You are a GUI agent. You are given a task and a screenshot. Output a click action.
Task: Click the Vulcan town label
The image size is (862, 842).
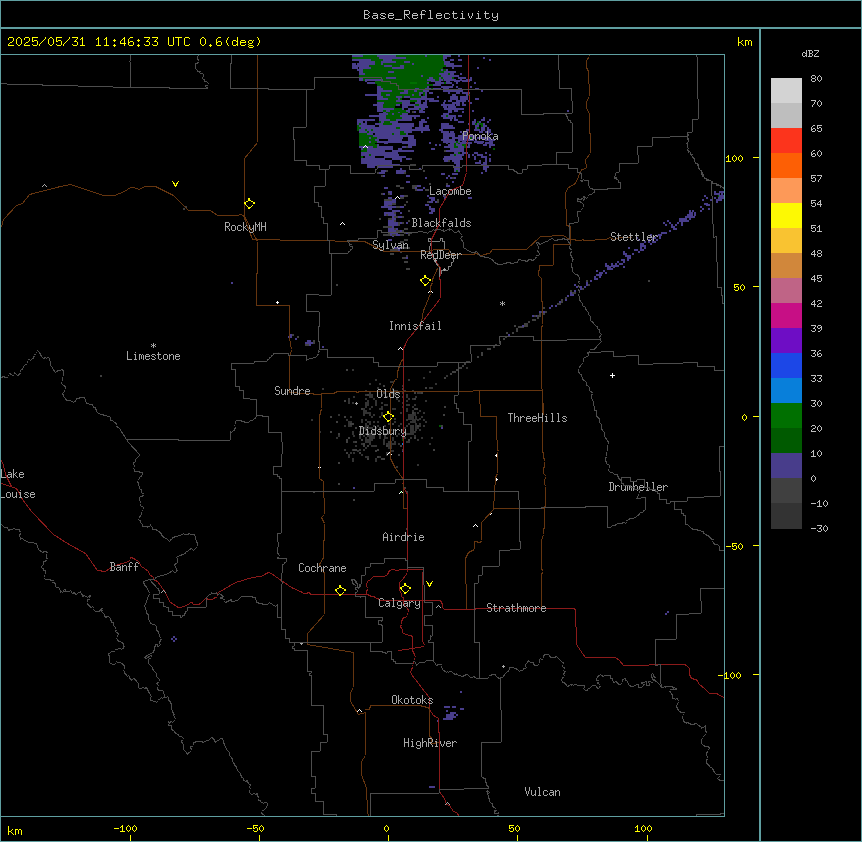542,792
